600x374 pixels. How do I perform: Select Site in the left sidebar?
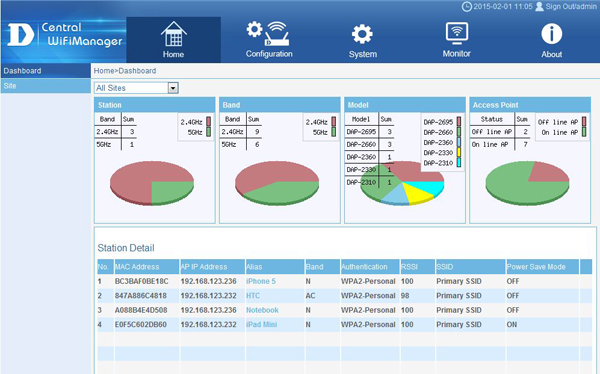46,86
